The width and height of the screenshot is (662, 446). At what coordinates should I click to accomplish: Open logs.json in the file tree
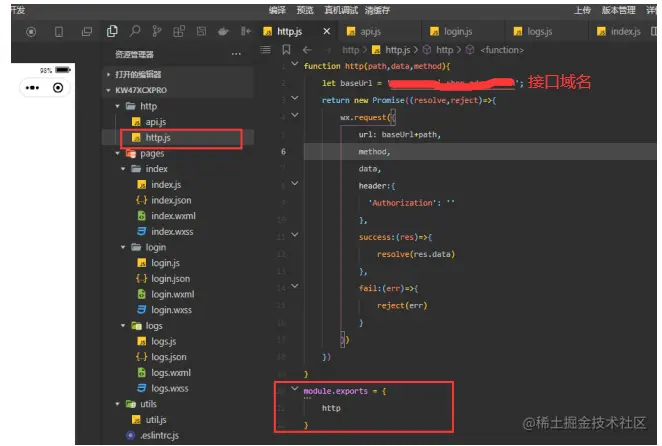[168, 357]
